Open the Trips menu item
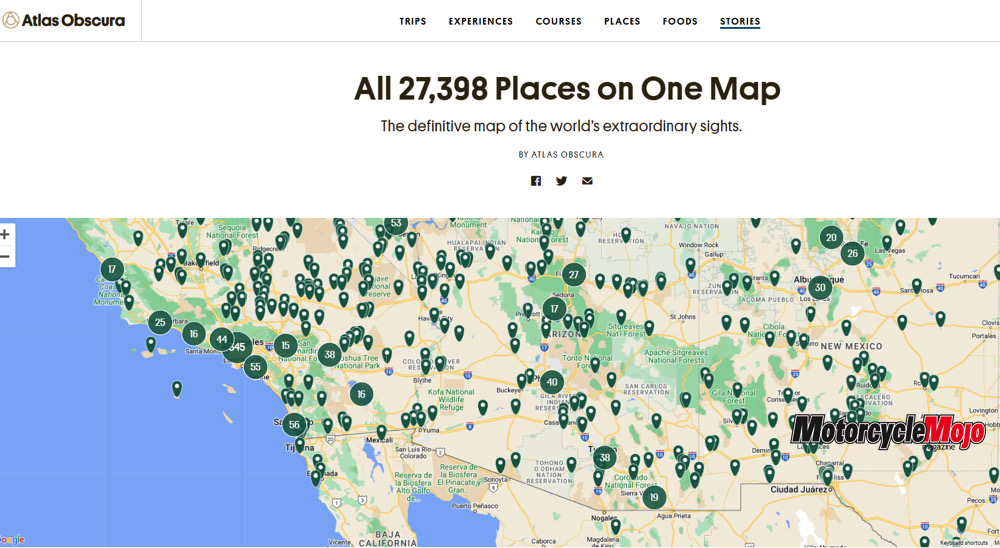The image size is (1000, 548). pyautogui.click(x=412, y=21)
